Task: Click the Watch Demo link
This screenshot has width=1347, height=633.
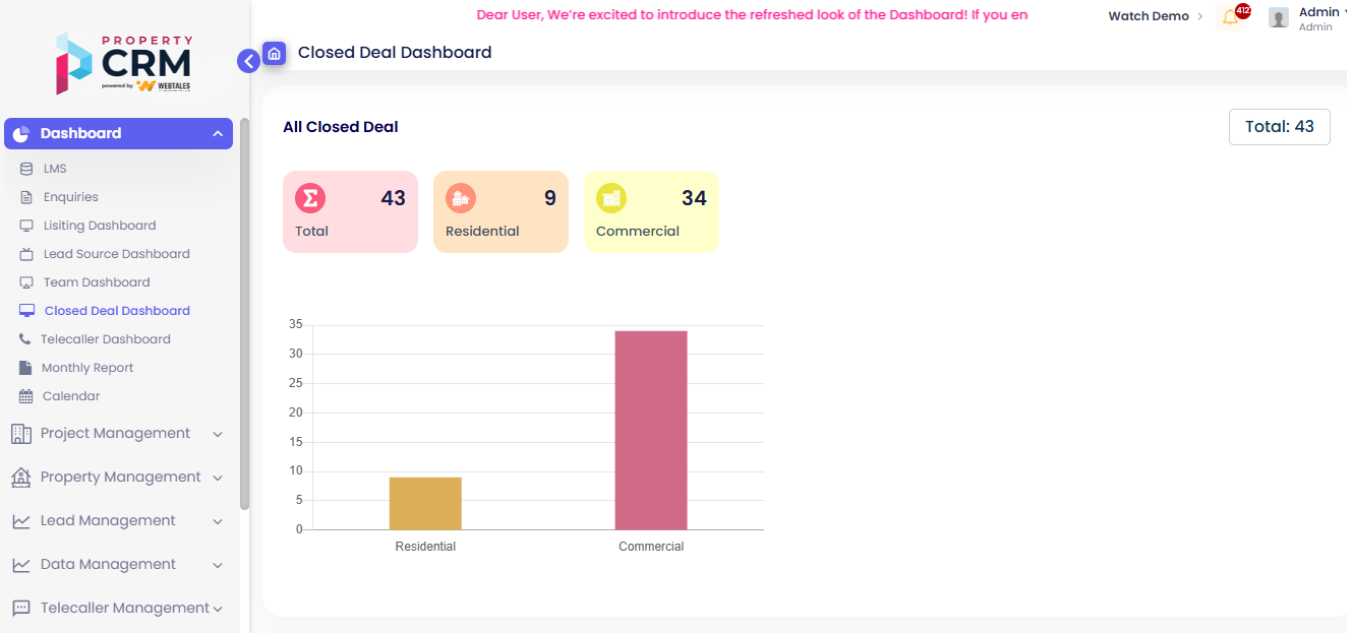Action: (x=1149, y=16)
